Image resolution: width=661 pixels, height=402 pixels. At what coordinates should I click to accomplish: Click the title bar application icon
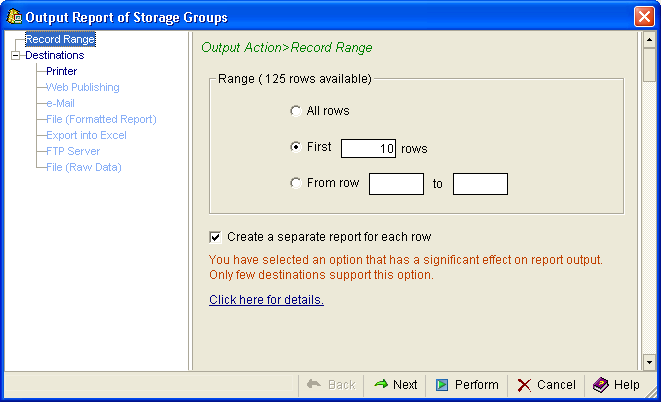coord(14,17)
